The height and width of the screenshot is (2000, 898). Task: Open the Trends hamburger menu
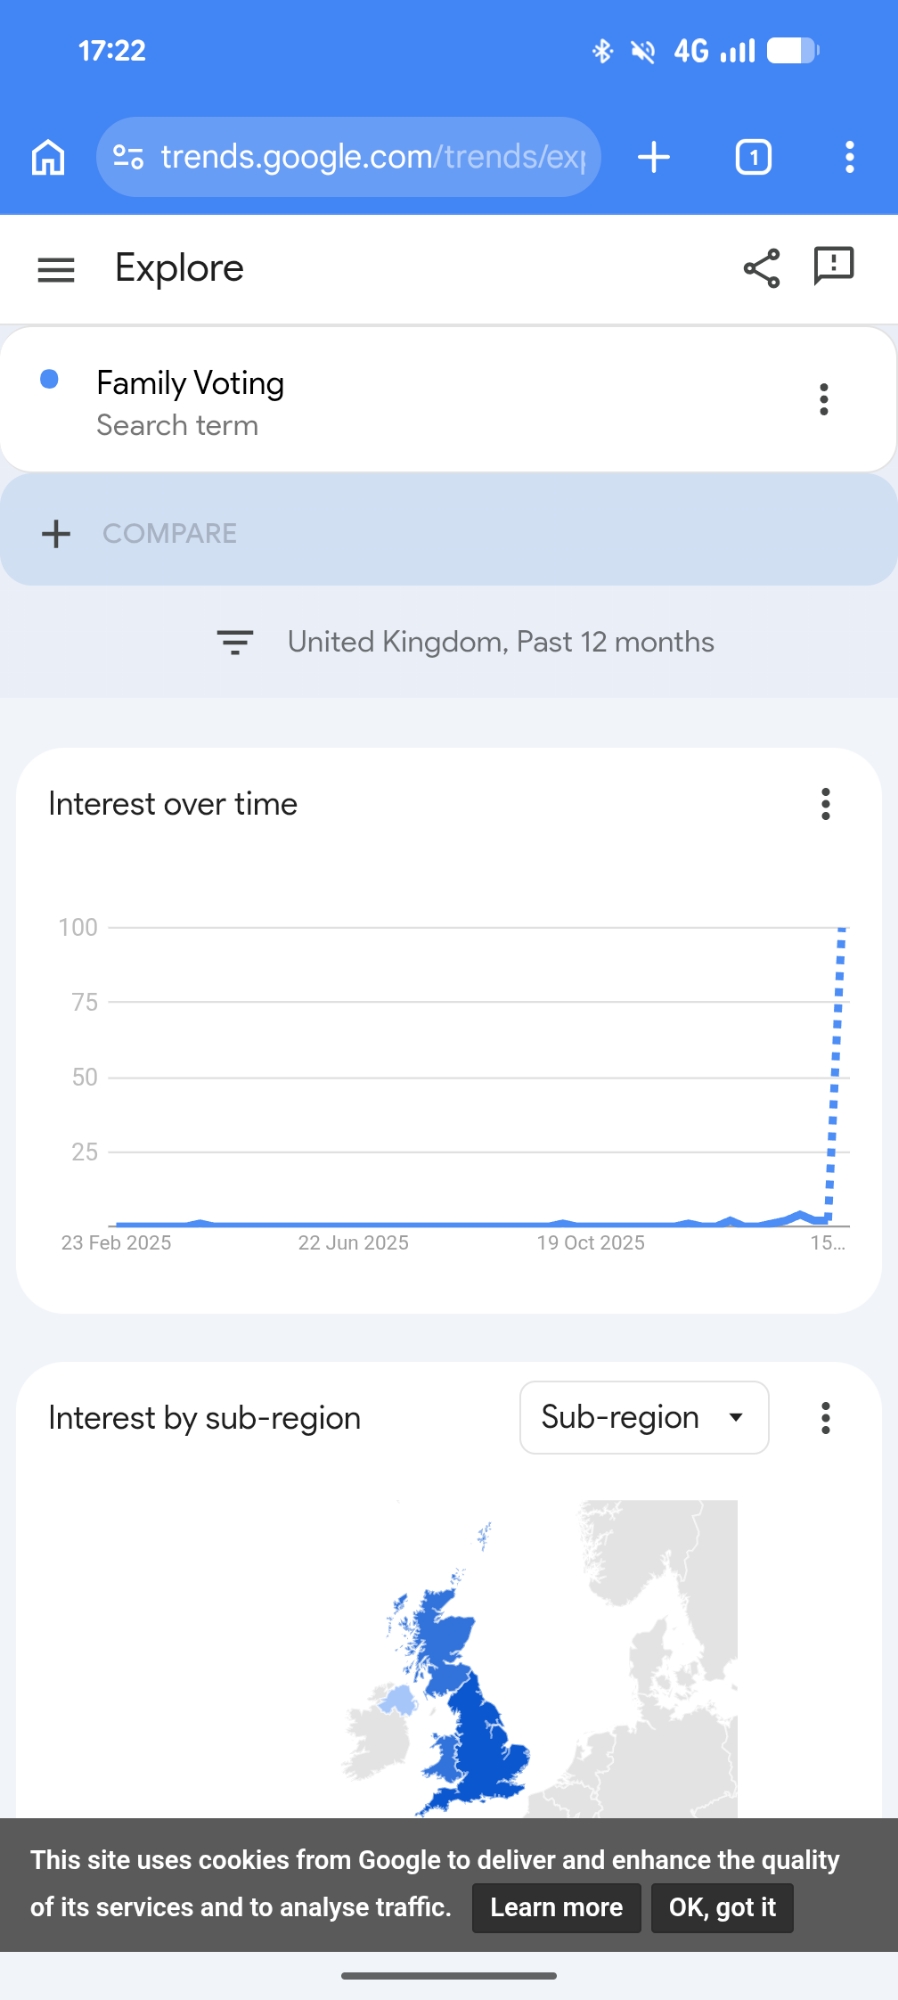coord(56,269)
